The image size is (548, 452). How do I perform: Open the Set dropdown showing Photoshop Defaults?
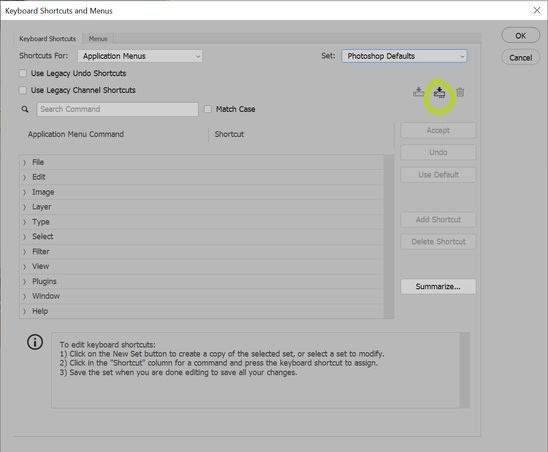point(404,56)
